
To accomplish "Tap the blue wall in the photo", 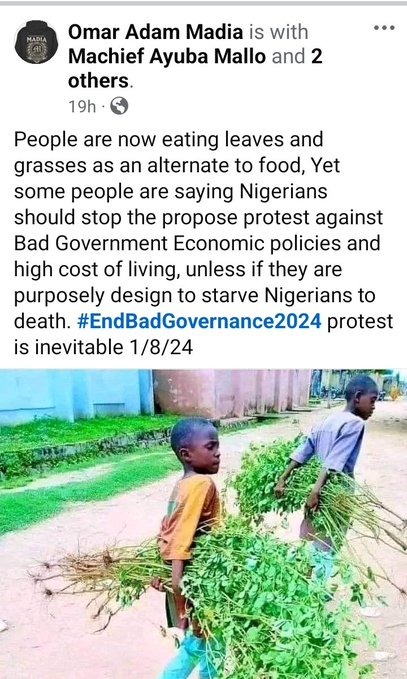I will [78, 394].
